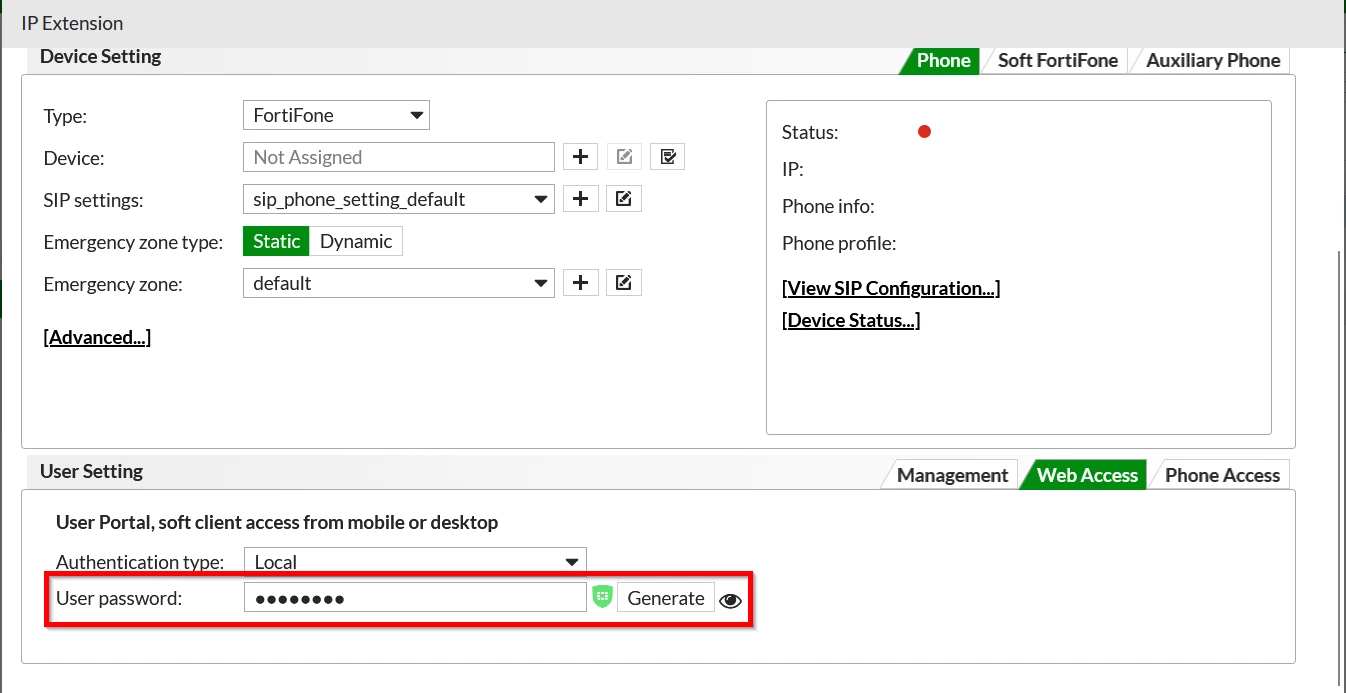Click the 'Emergency zone type:' label
Viewport: 1346px width, 693px height.
click(x=133, y=242)
